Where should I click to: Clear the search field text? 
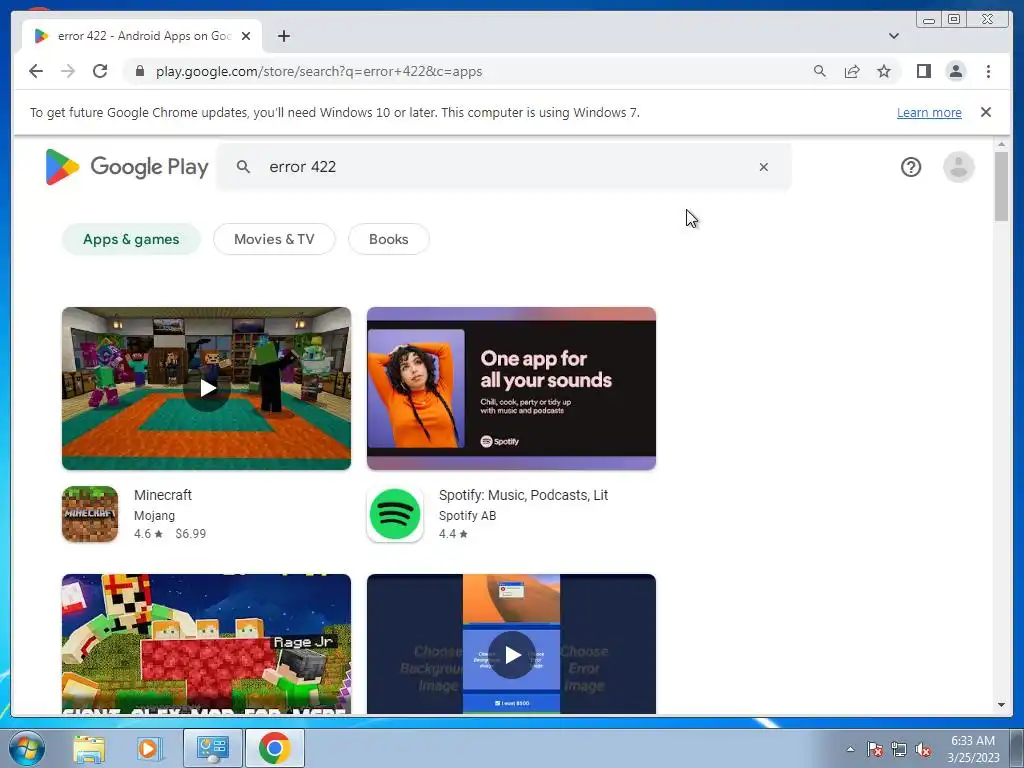[x=763, y=167]
